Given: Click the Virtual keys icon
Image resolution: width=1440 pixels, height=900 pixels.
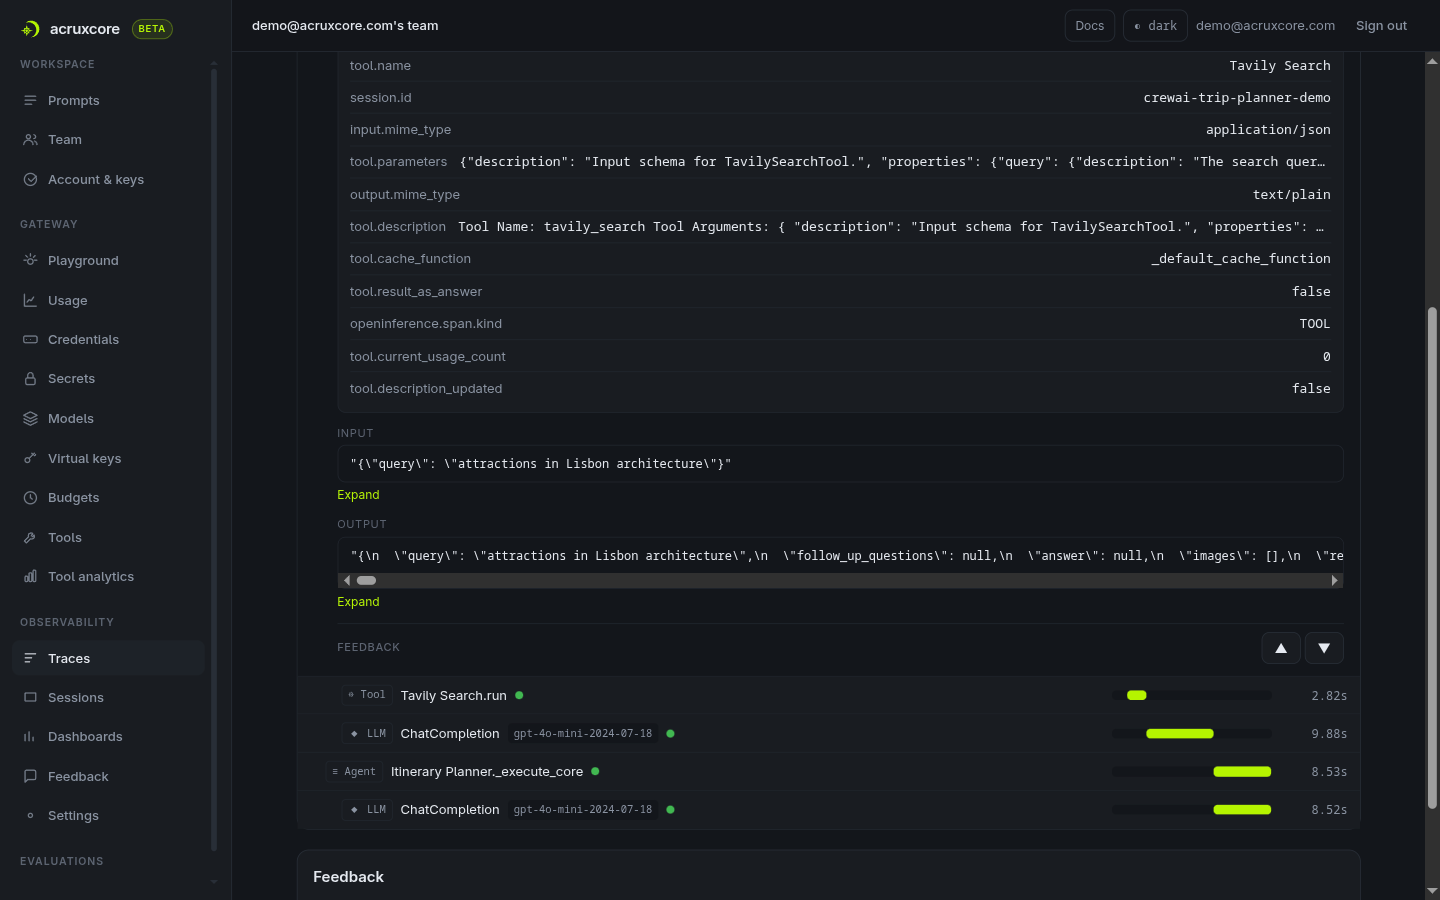Looking at the screenshot, I should (30, 458).
